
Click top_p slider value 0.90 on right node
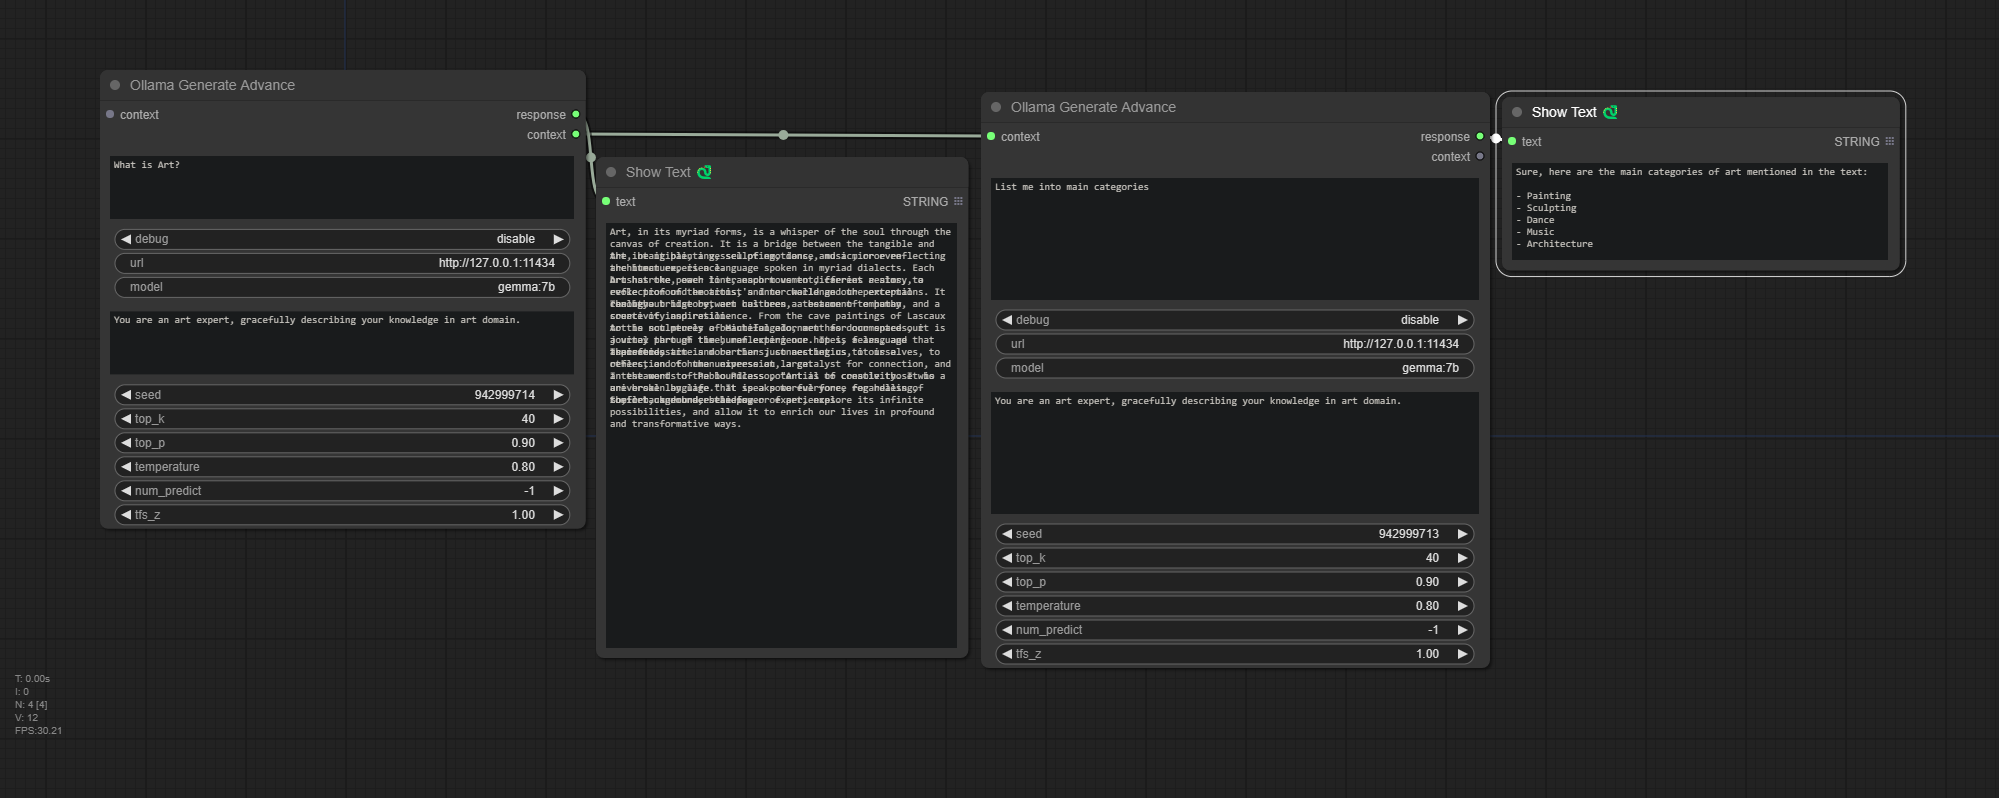[1427, 582]
